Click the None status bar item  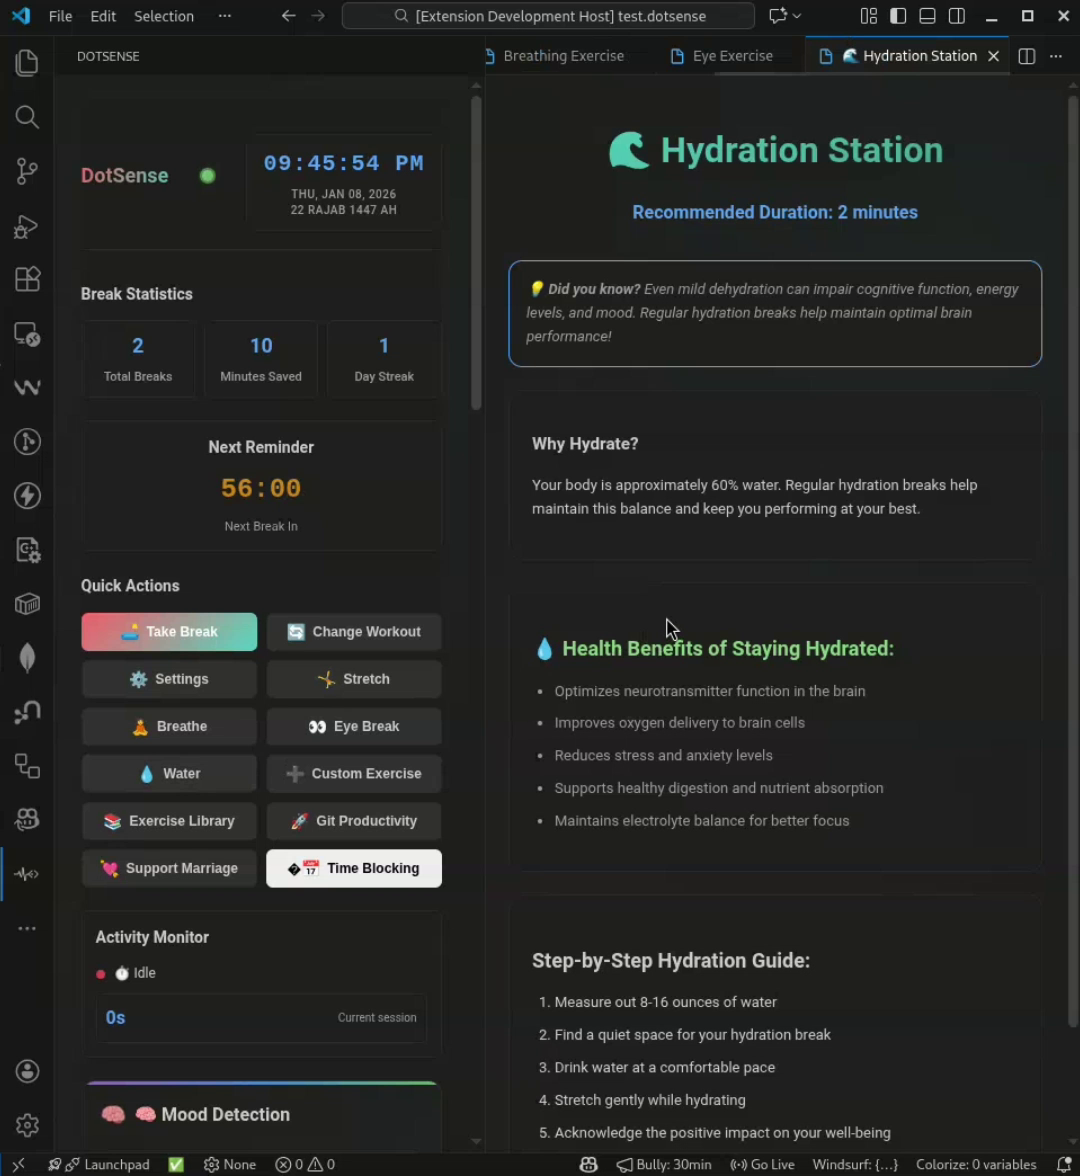click(230, 1164)
